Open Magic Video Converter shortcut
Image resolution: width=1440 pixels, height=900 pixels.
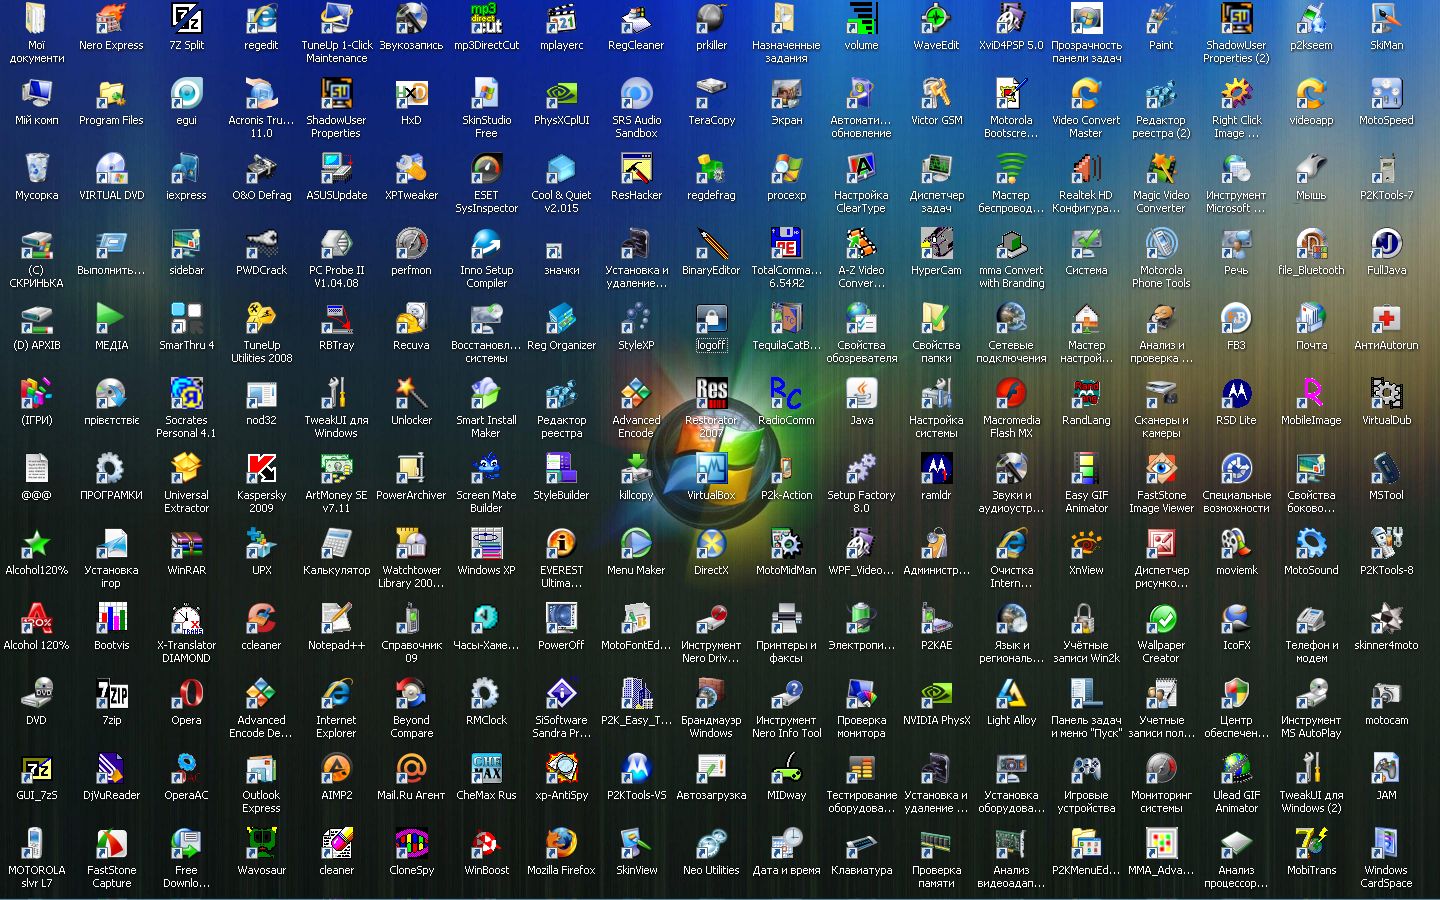click(x=1161, y=168)
